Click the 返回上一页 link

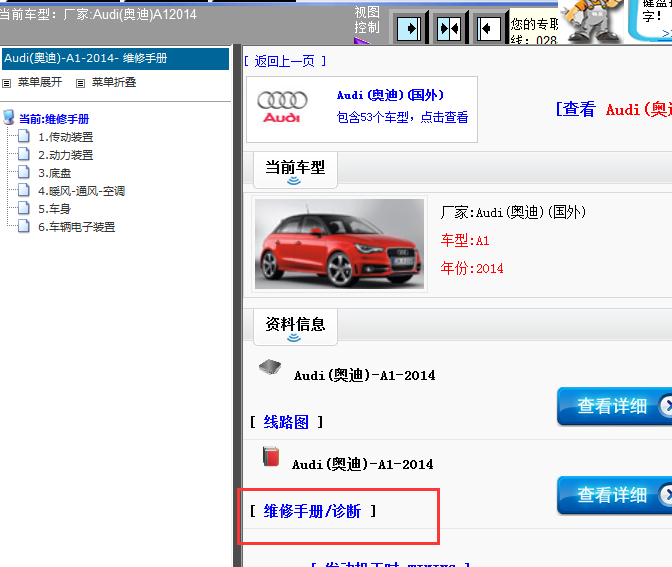click(x=285, y=61)
